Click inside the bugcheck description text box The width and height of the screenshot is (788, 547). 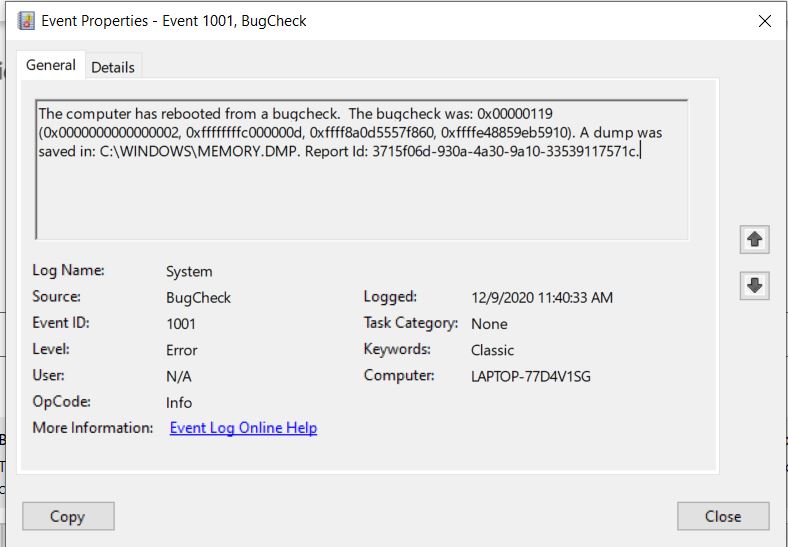[x=362, y=169]
